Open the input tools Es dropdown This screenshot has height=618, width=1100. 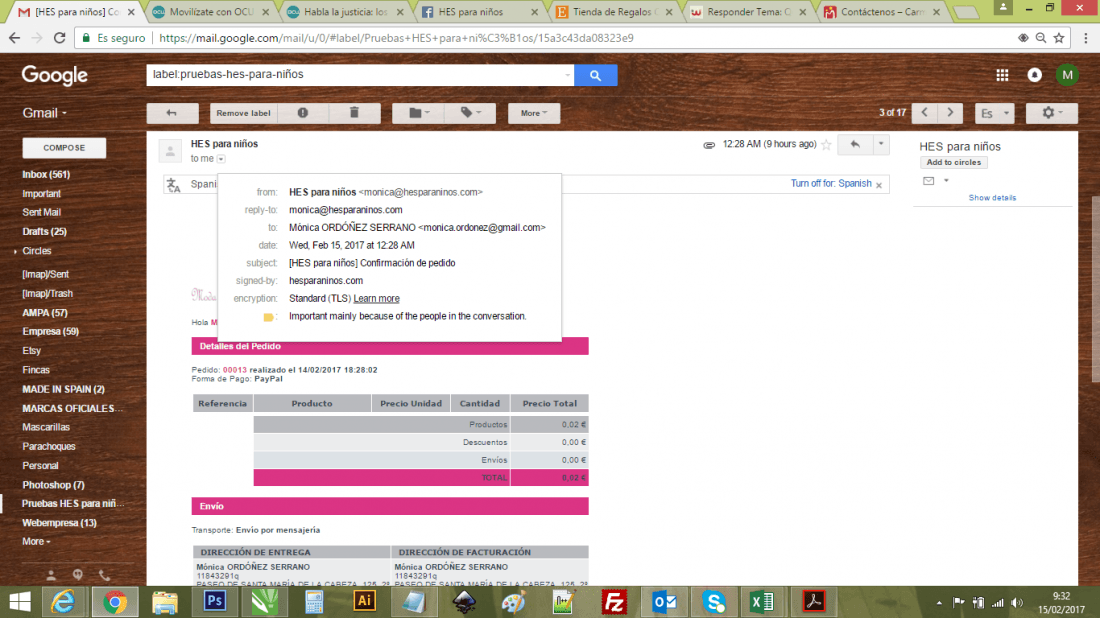coord(995,113)
